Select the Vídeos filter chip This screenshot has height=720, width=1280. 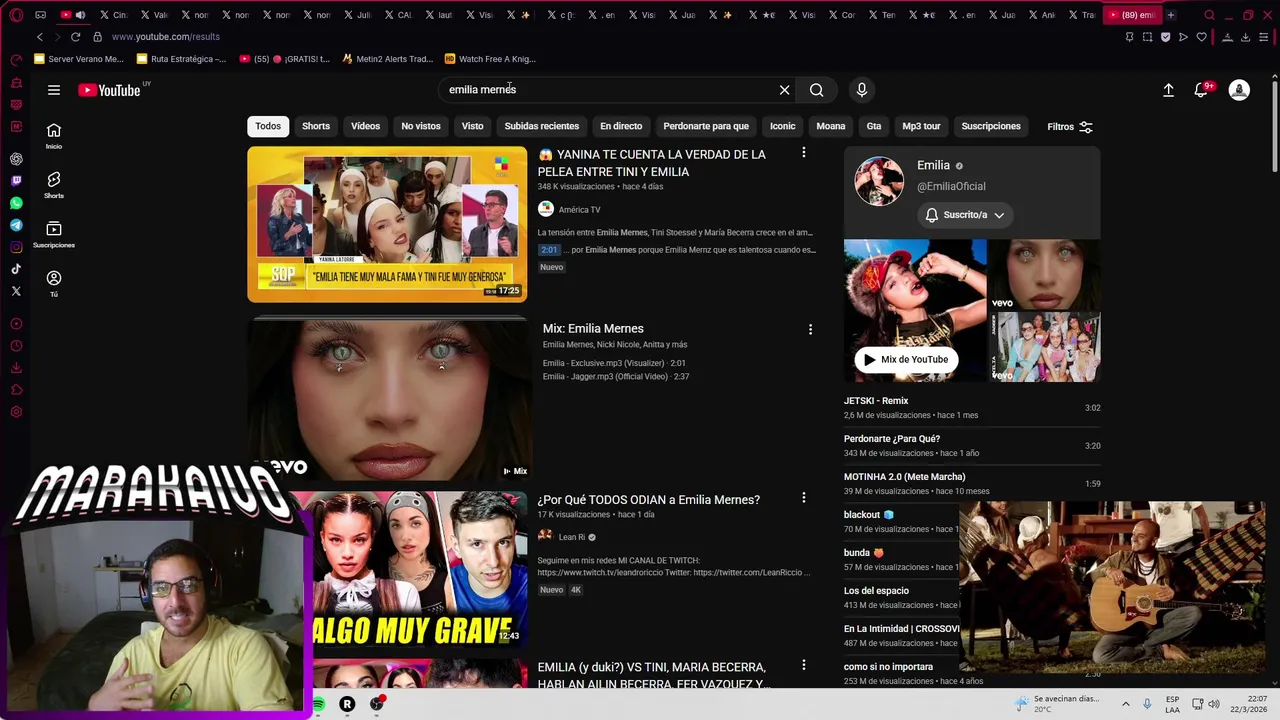[365, 126]
